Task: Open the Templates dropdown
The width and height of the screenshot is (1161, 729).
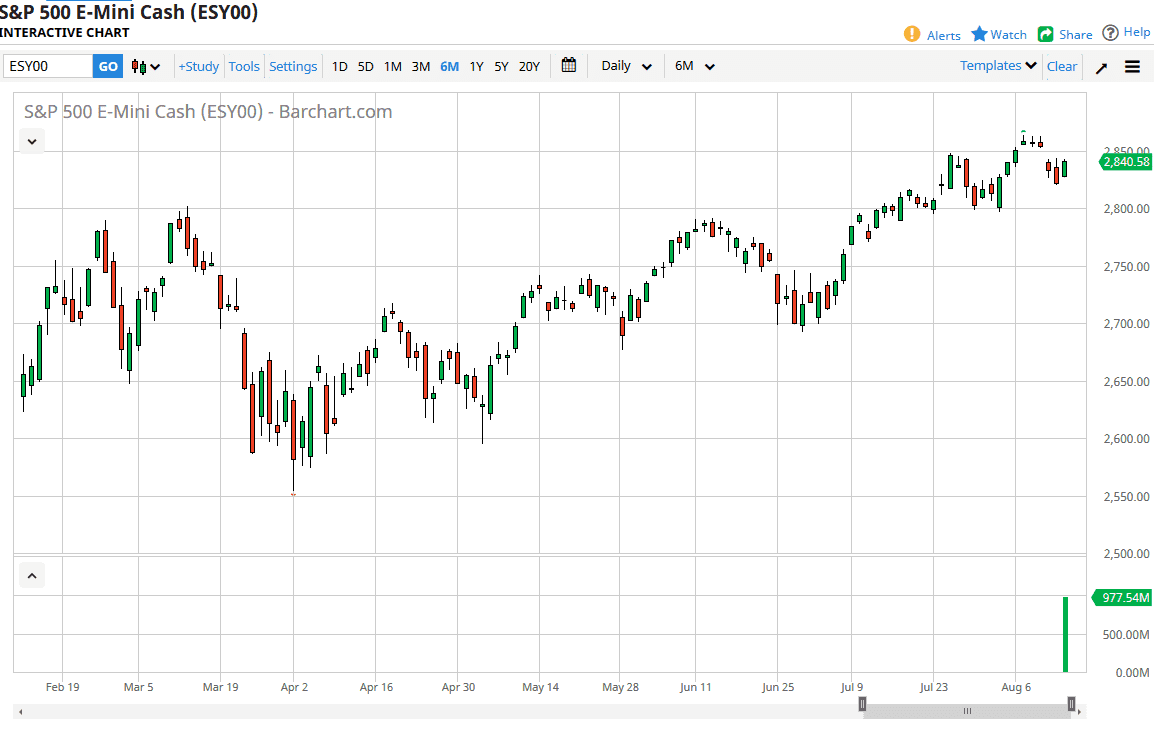Action: [x=998, y=66]
